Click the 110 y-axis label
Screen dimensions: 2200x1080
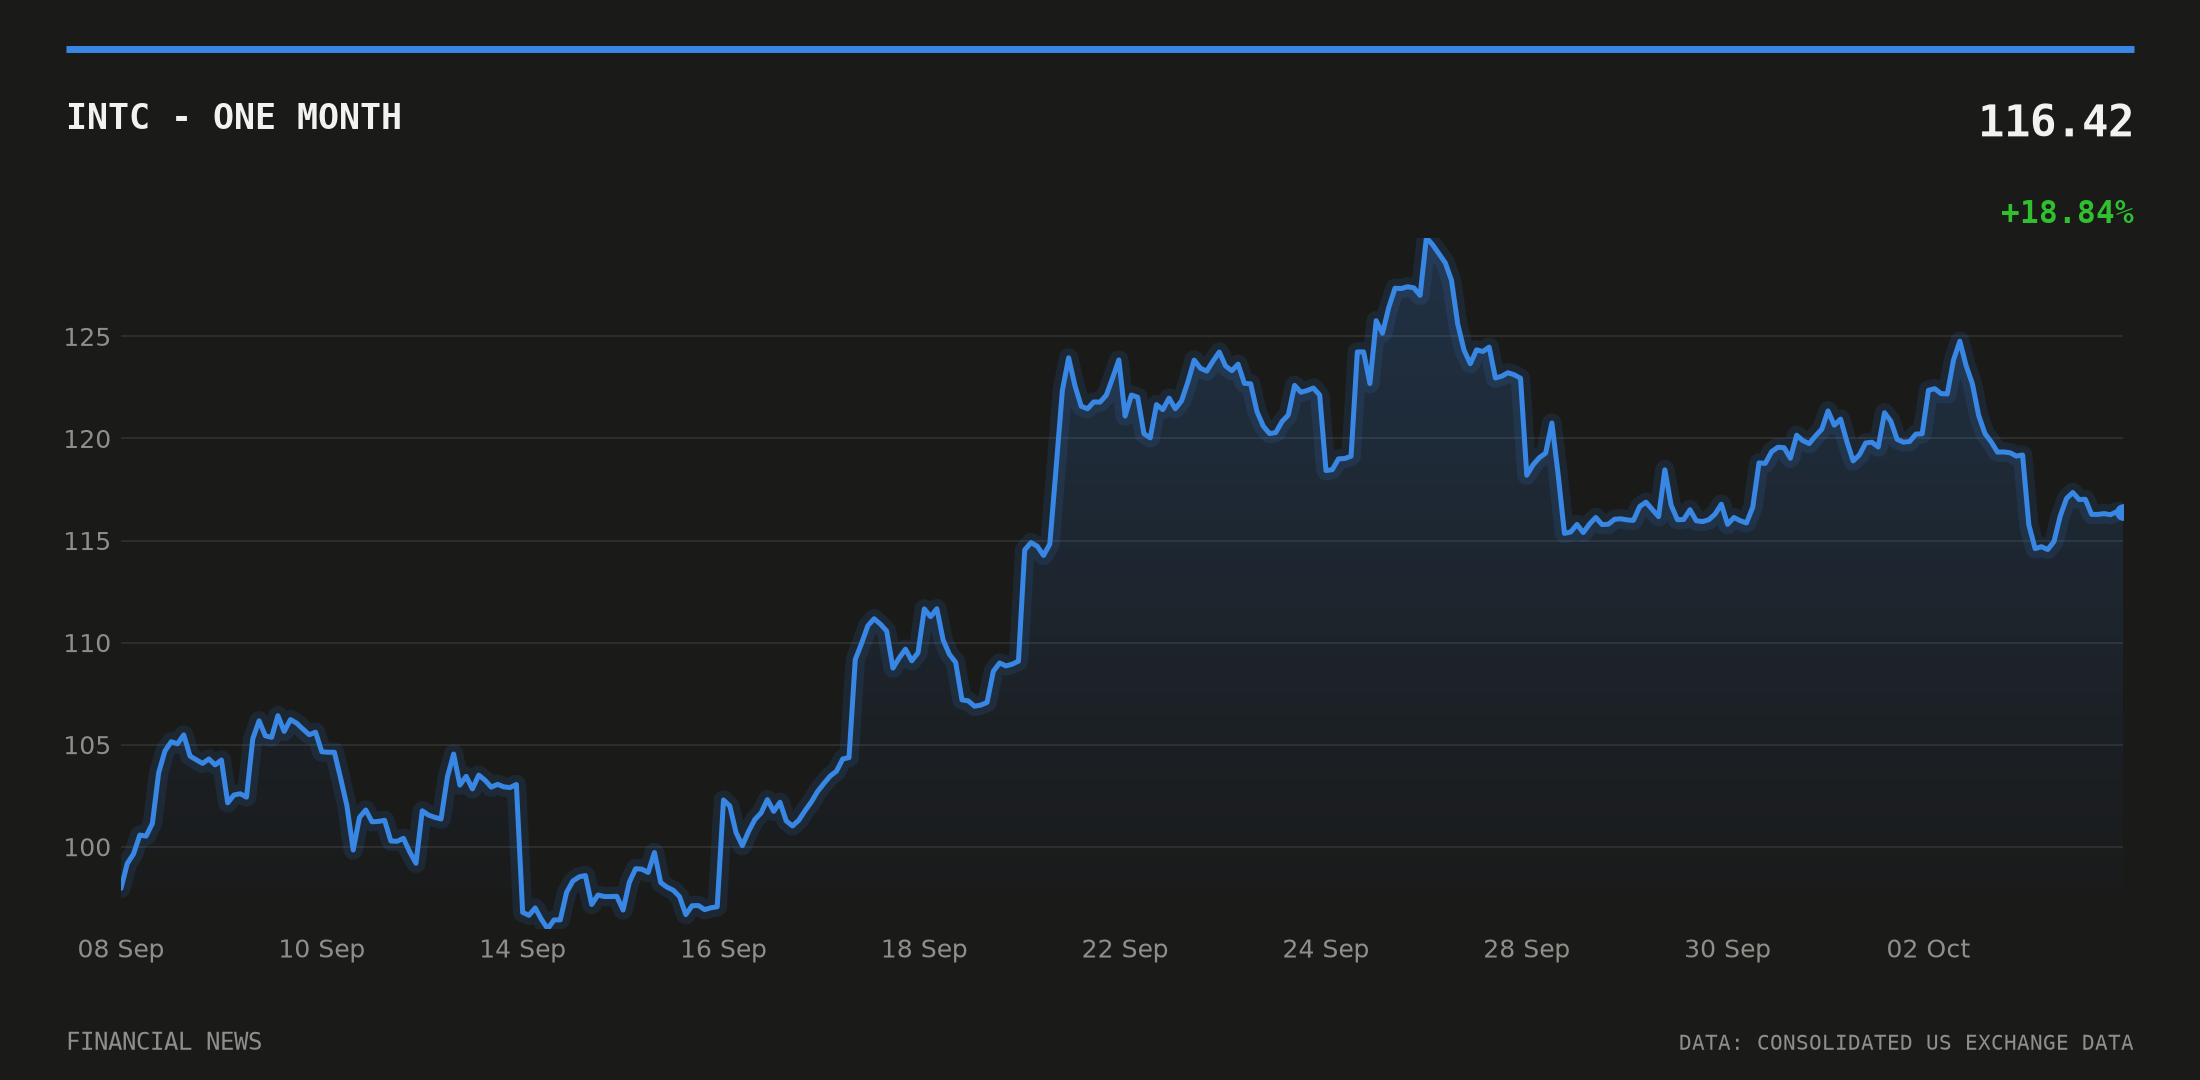87,644
